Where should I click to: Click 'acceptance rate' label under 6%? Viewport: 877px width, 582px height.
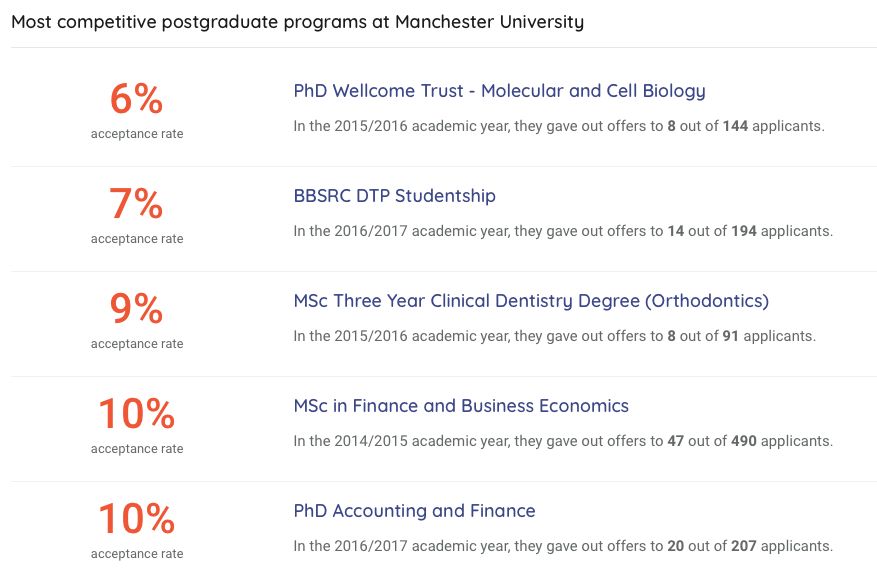[137, 134]
